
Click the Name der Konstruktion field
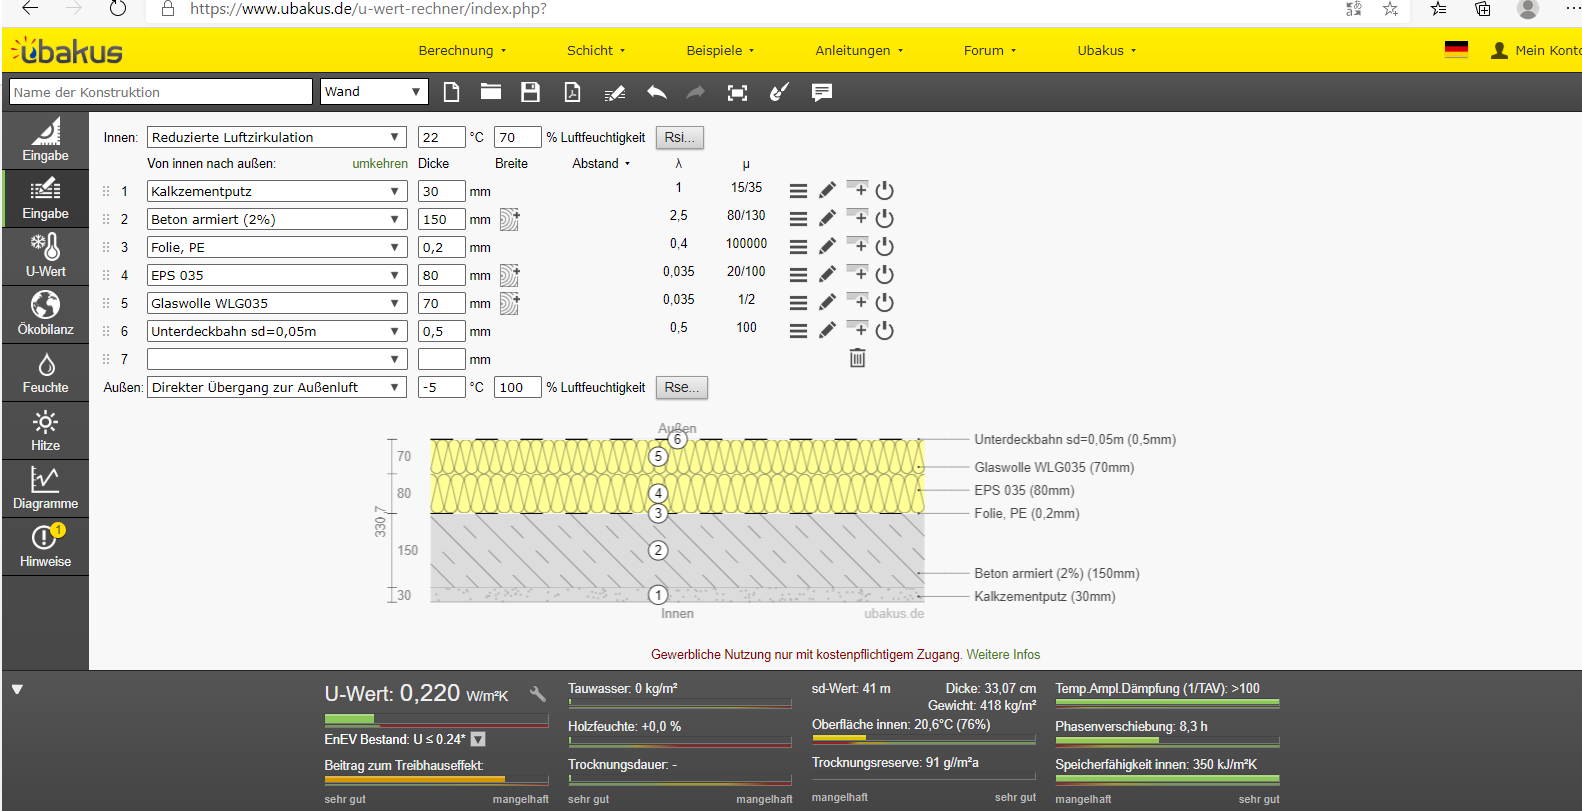click(x=160, y=92)
